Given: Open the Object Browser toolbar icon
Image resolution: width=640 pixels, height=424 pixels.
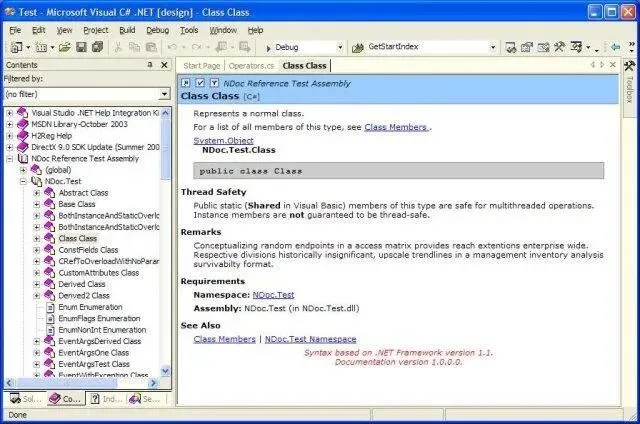Looking at the screenshot, I should [543, 47].
